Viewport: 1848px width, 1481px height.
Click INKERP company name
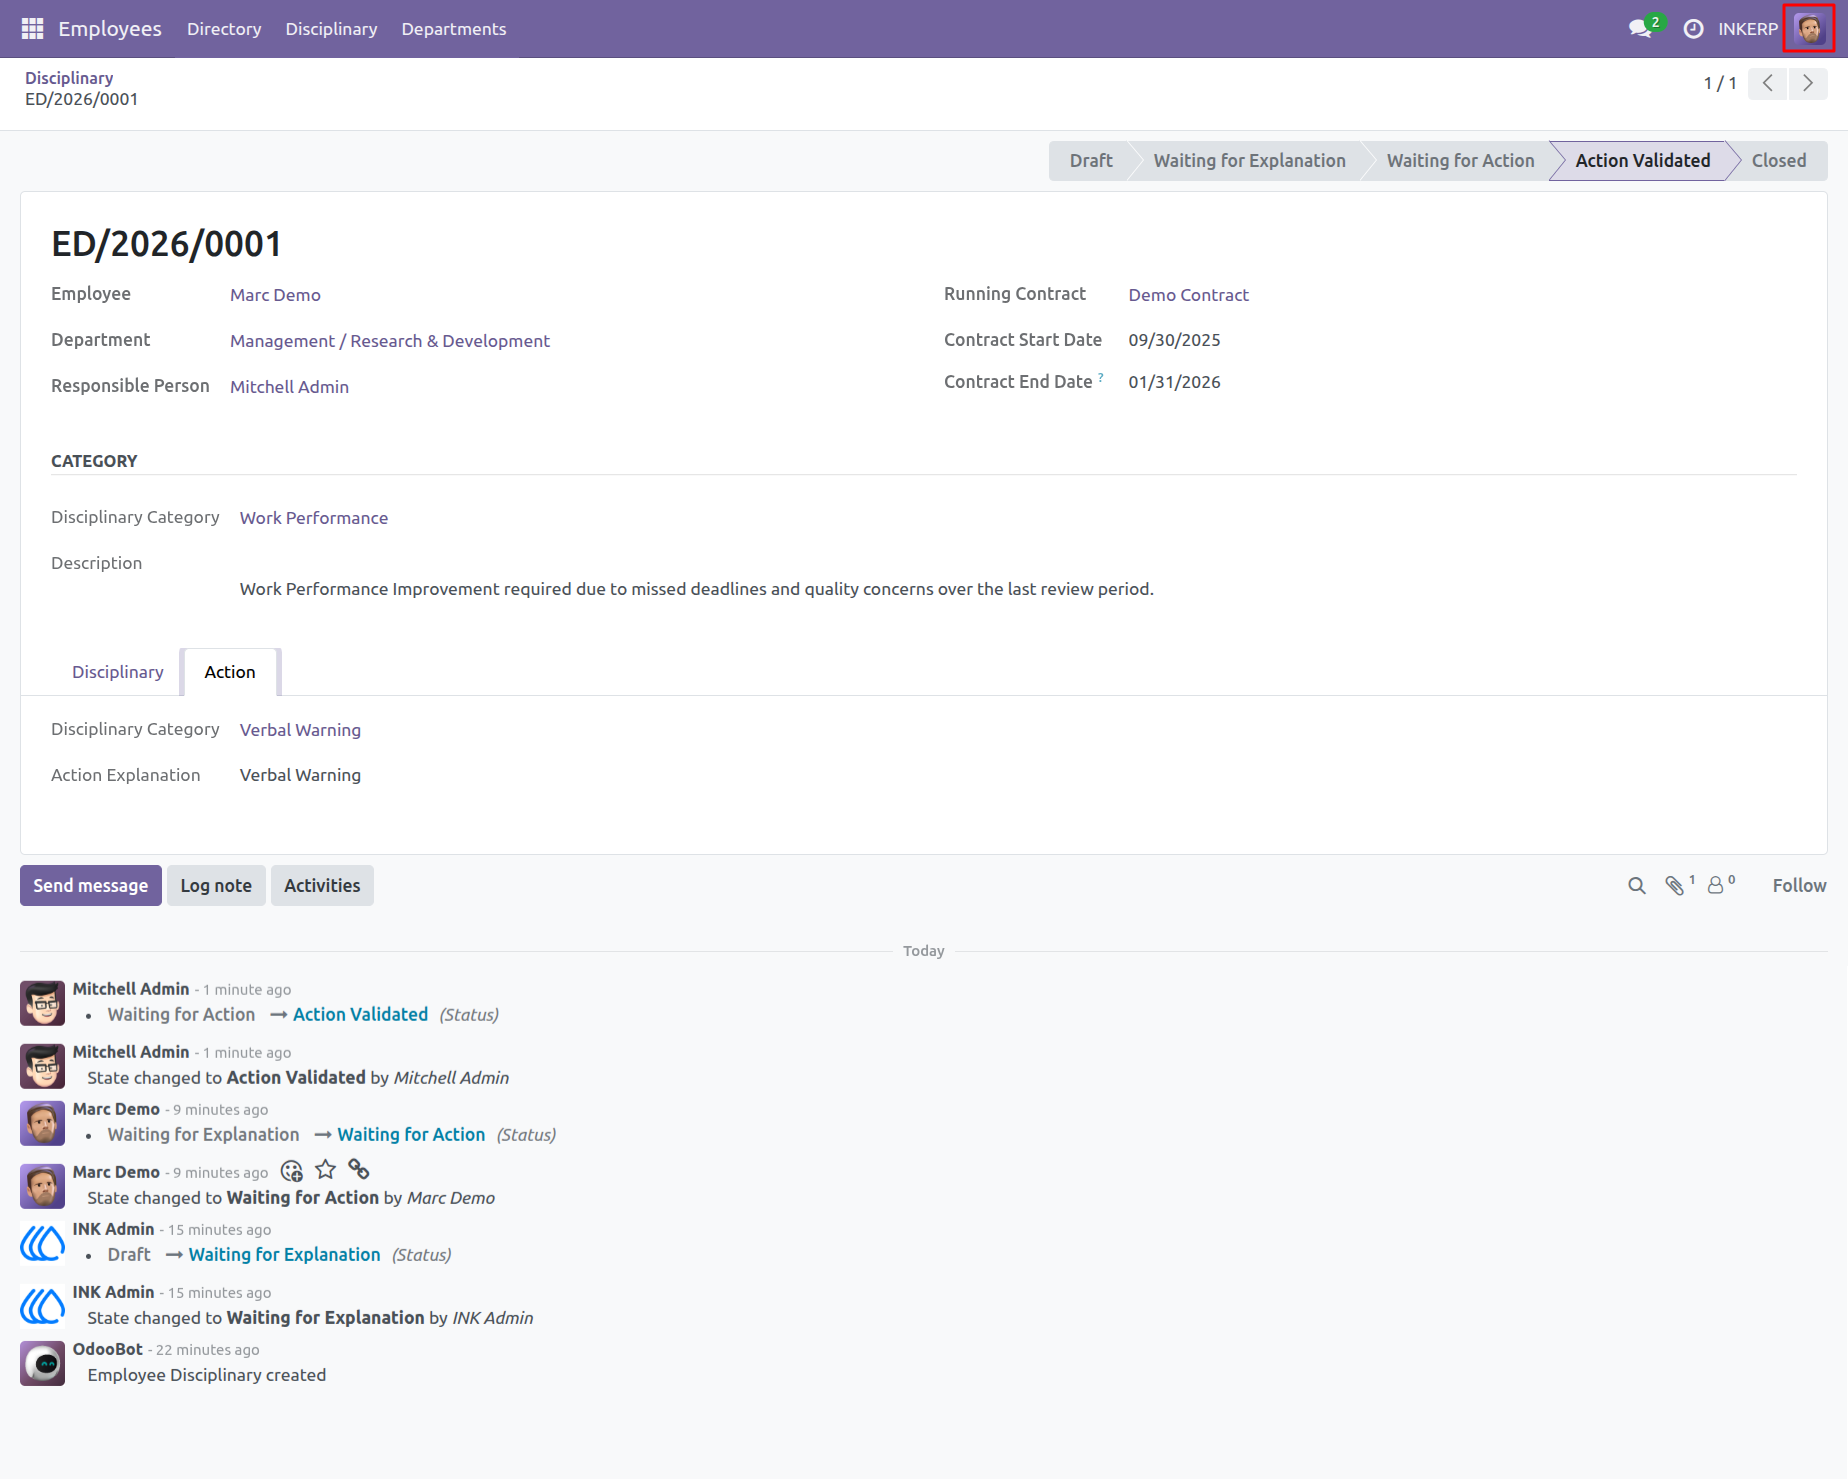[1748, 29]
